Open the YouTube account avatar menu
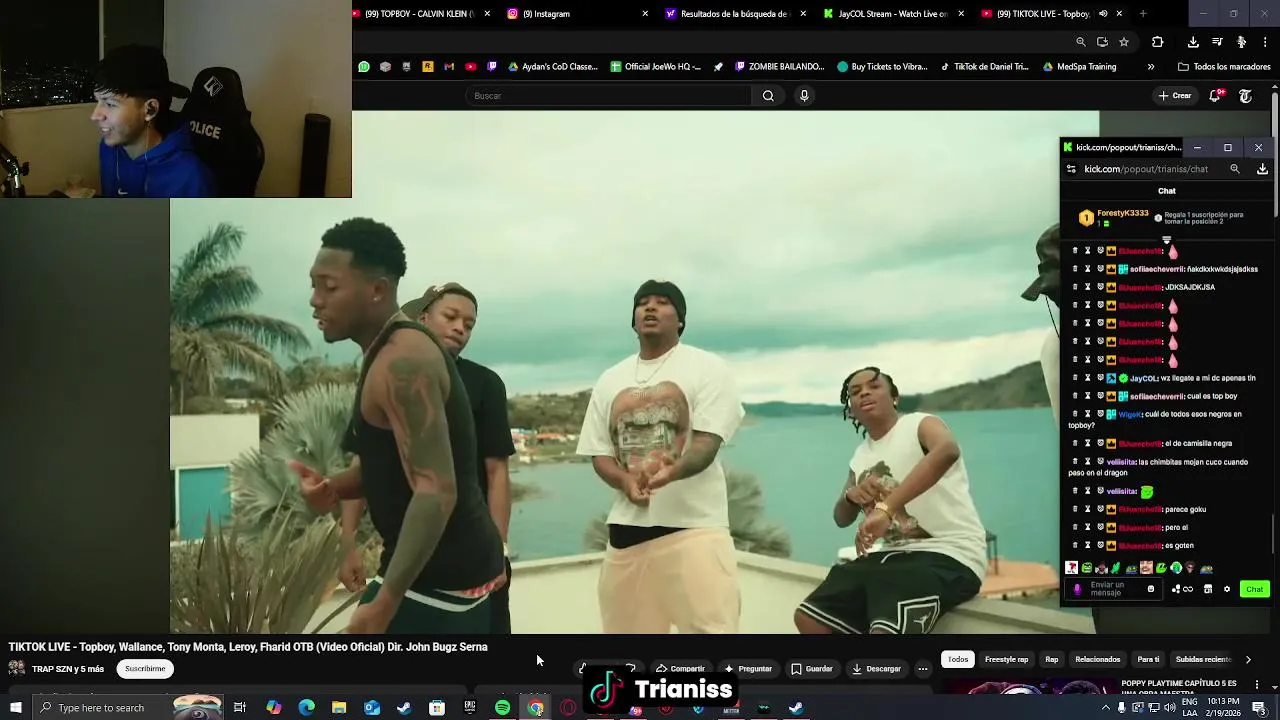Image resolution: width=1280 pixels, height=720 pixels. point(1245,96)
